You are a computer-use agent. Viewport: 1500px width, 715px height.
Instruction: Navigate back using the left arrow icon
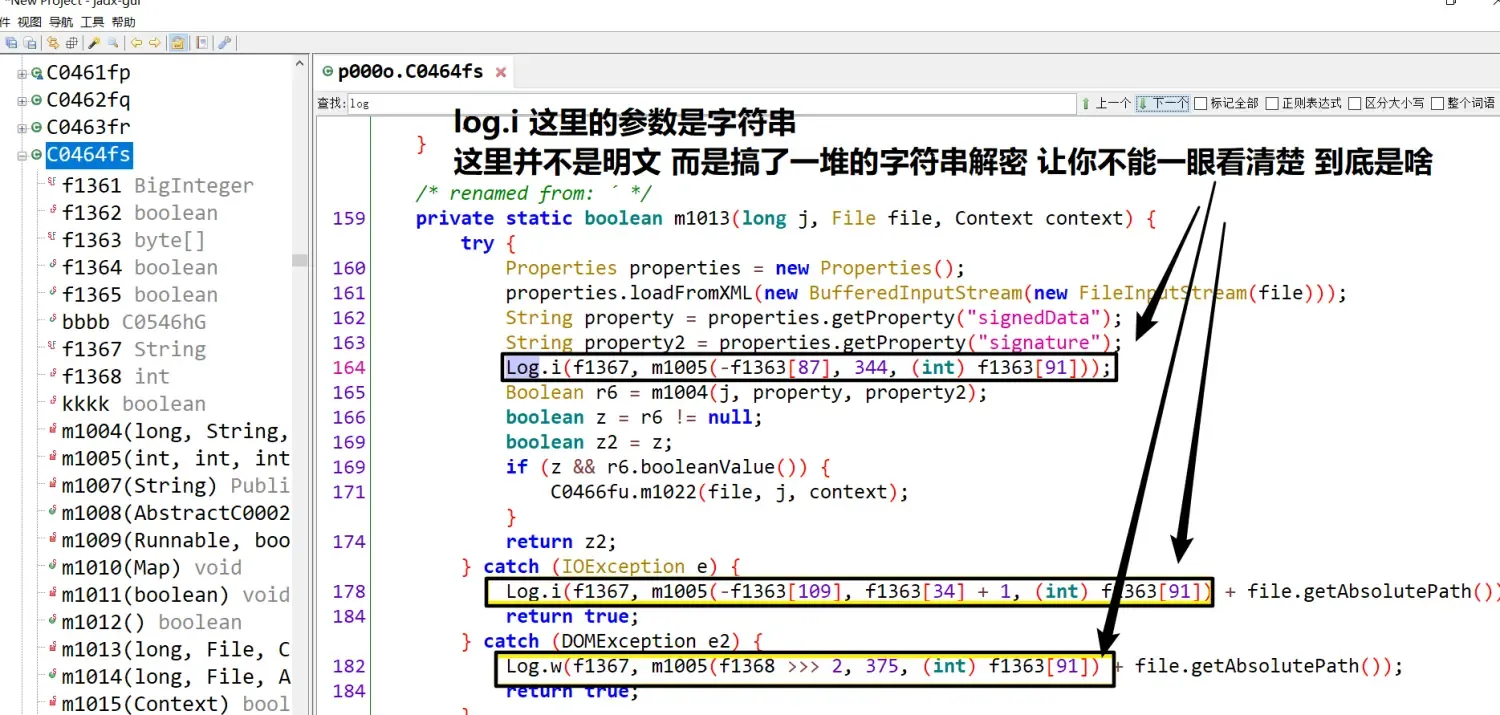tap(137, 43)
